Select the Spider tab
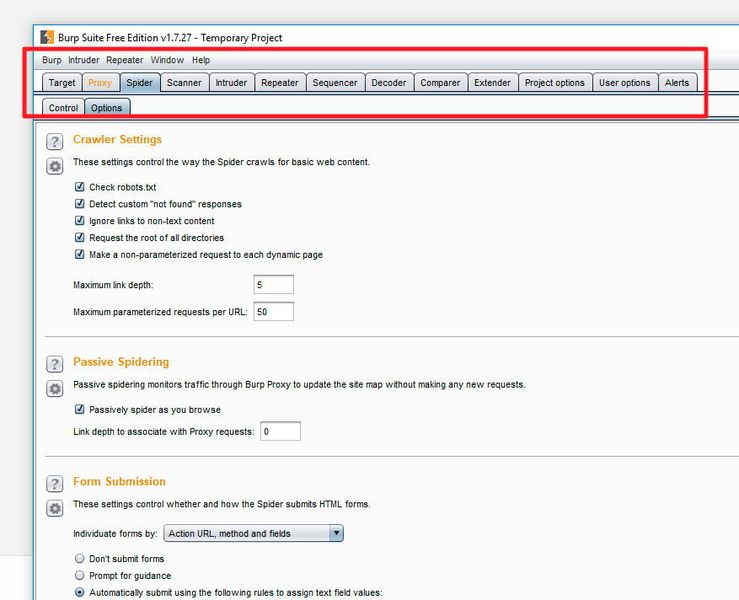 140,82
